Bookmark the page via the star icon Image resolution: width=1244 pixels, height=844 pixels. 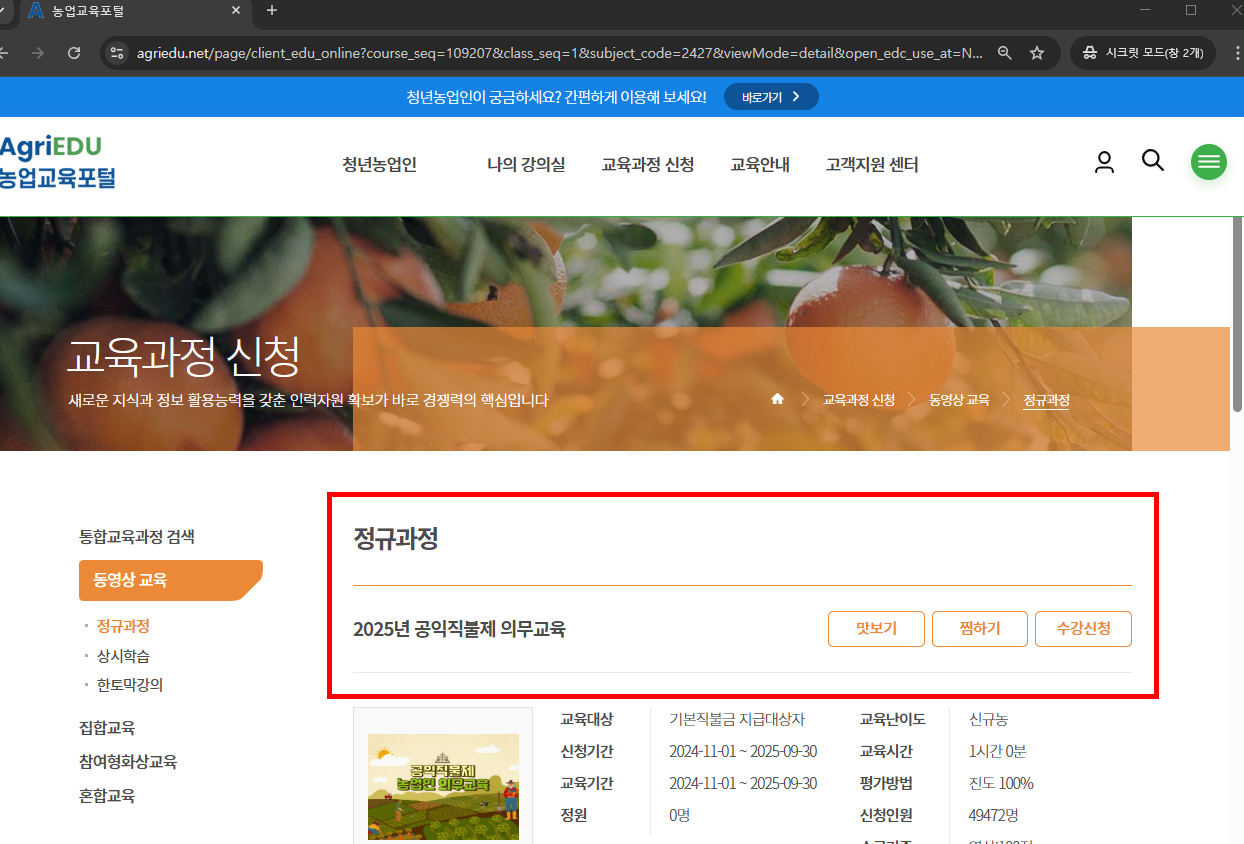1037,52
